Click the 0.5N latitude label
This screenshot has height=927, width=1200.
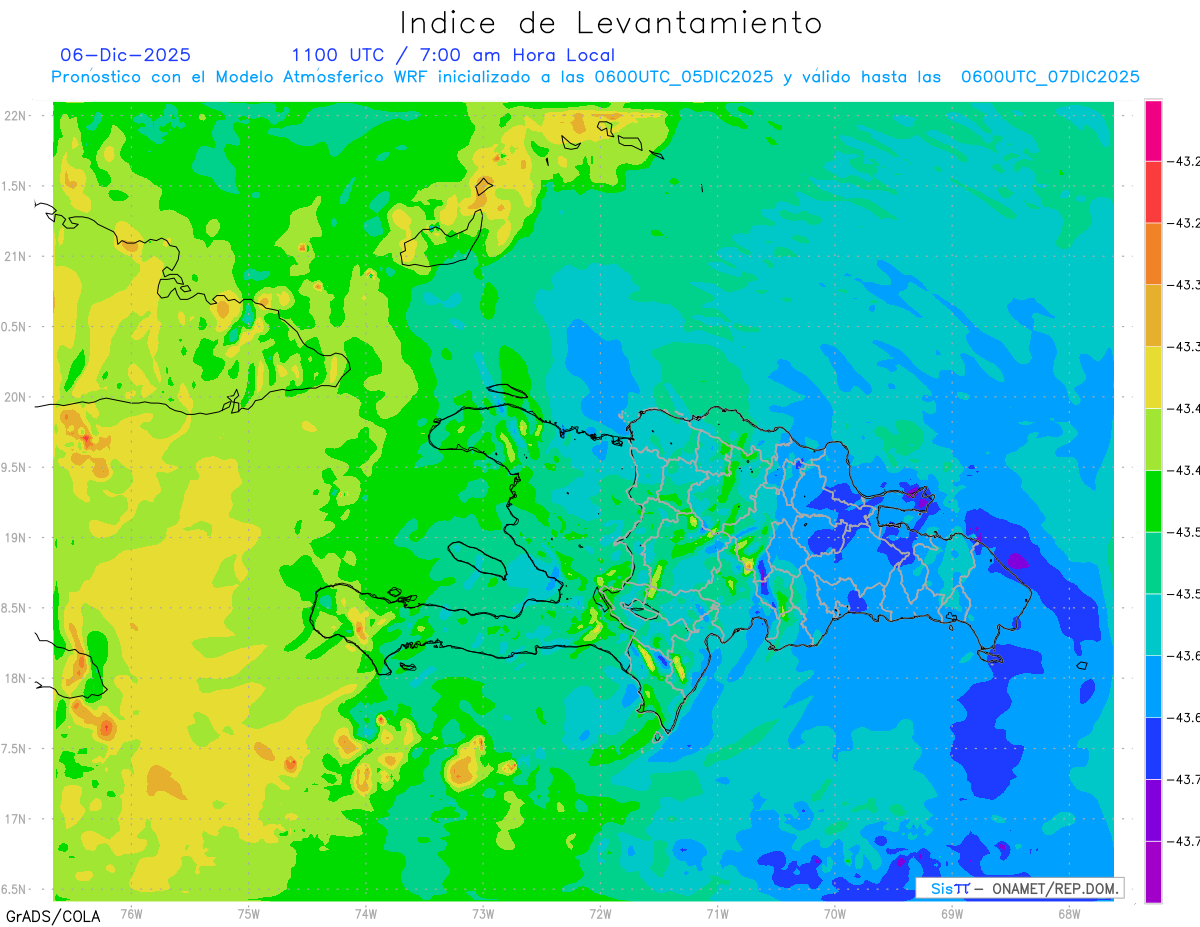(15, 327)
